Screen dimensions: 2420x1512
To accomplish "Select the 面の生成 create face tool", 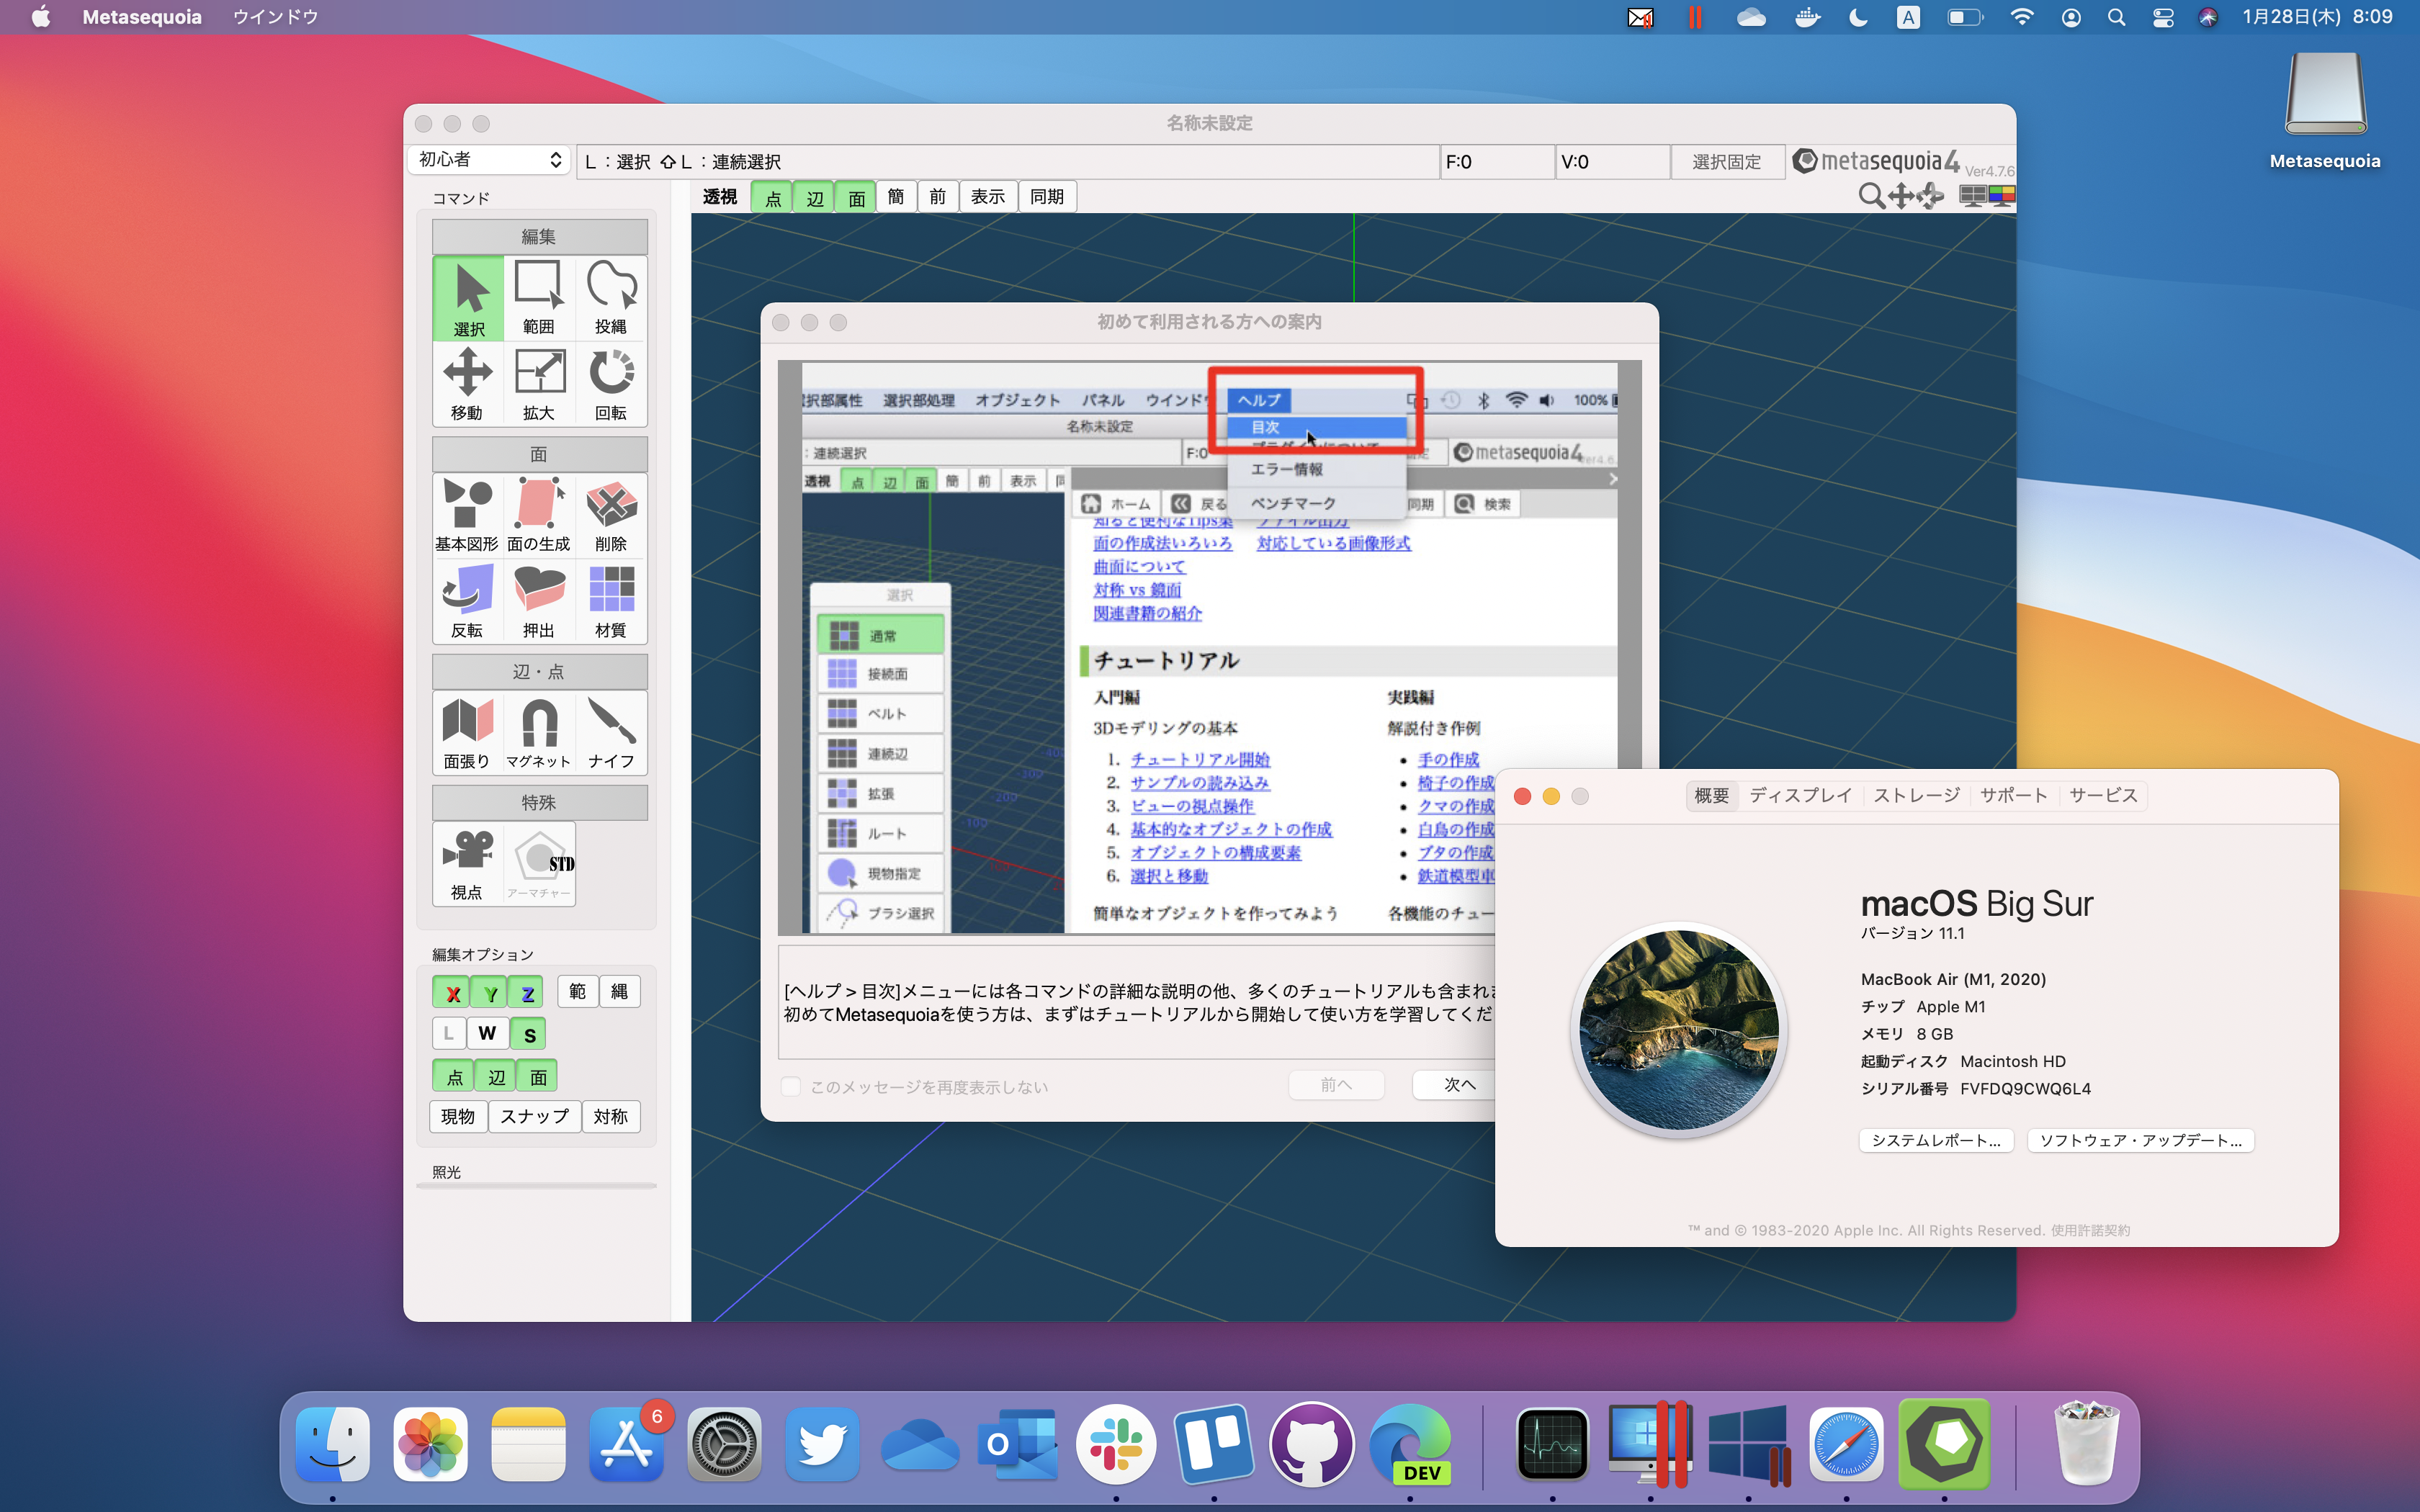I will tap(539, 516).
